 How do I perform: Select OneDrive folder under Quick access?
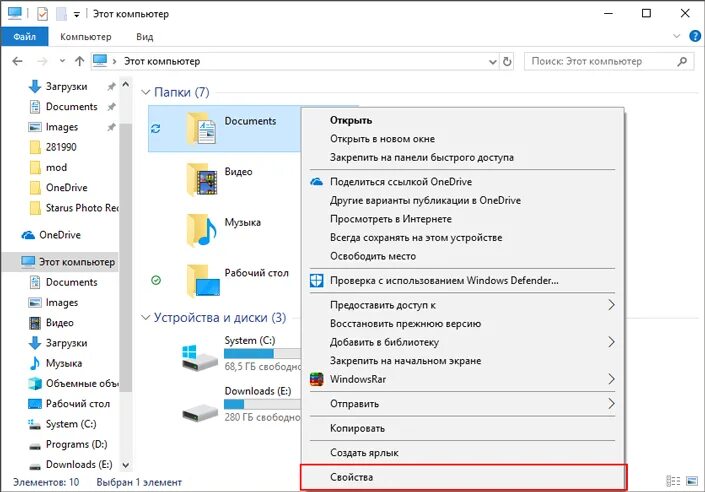pos(66,188)
